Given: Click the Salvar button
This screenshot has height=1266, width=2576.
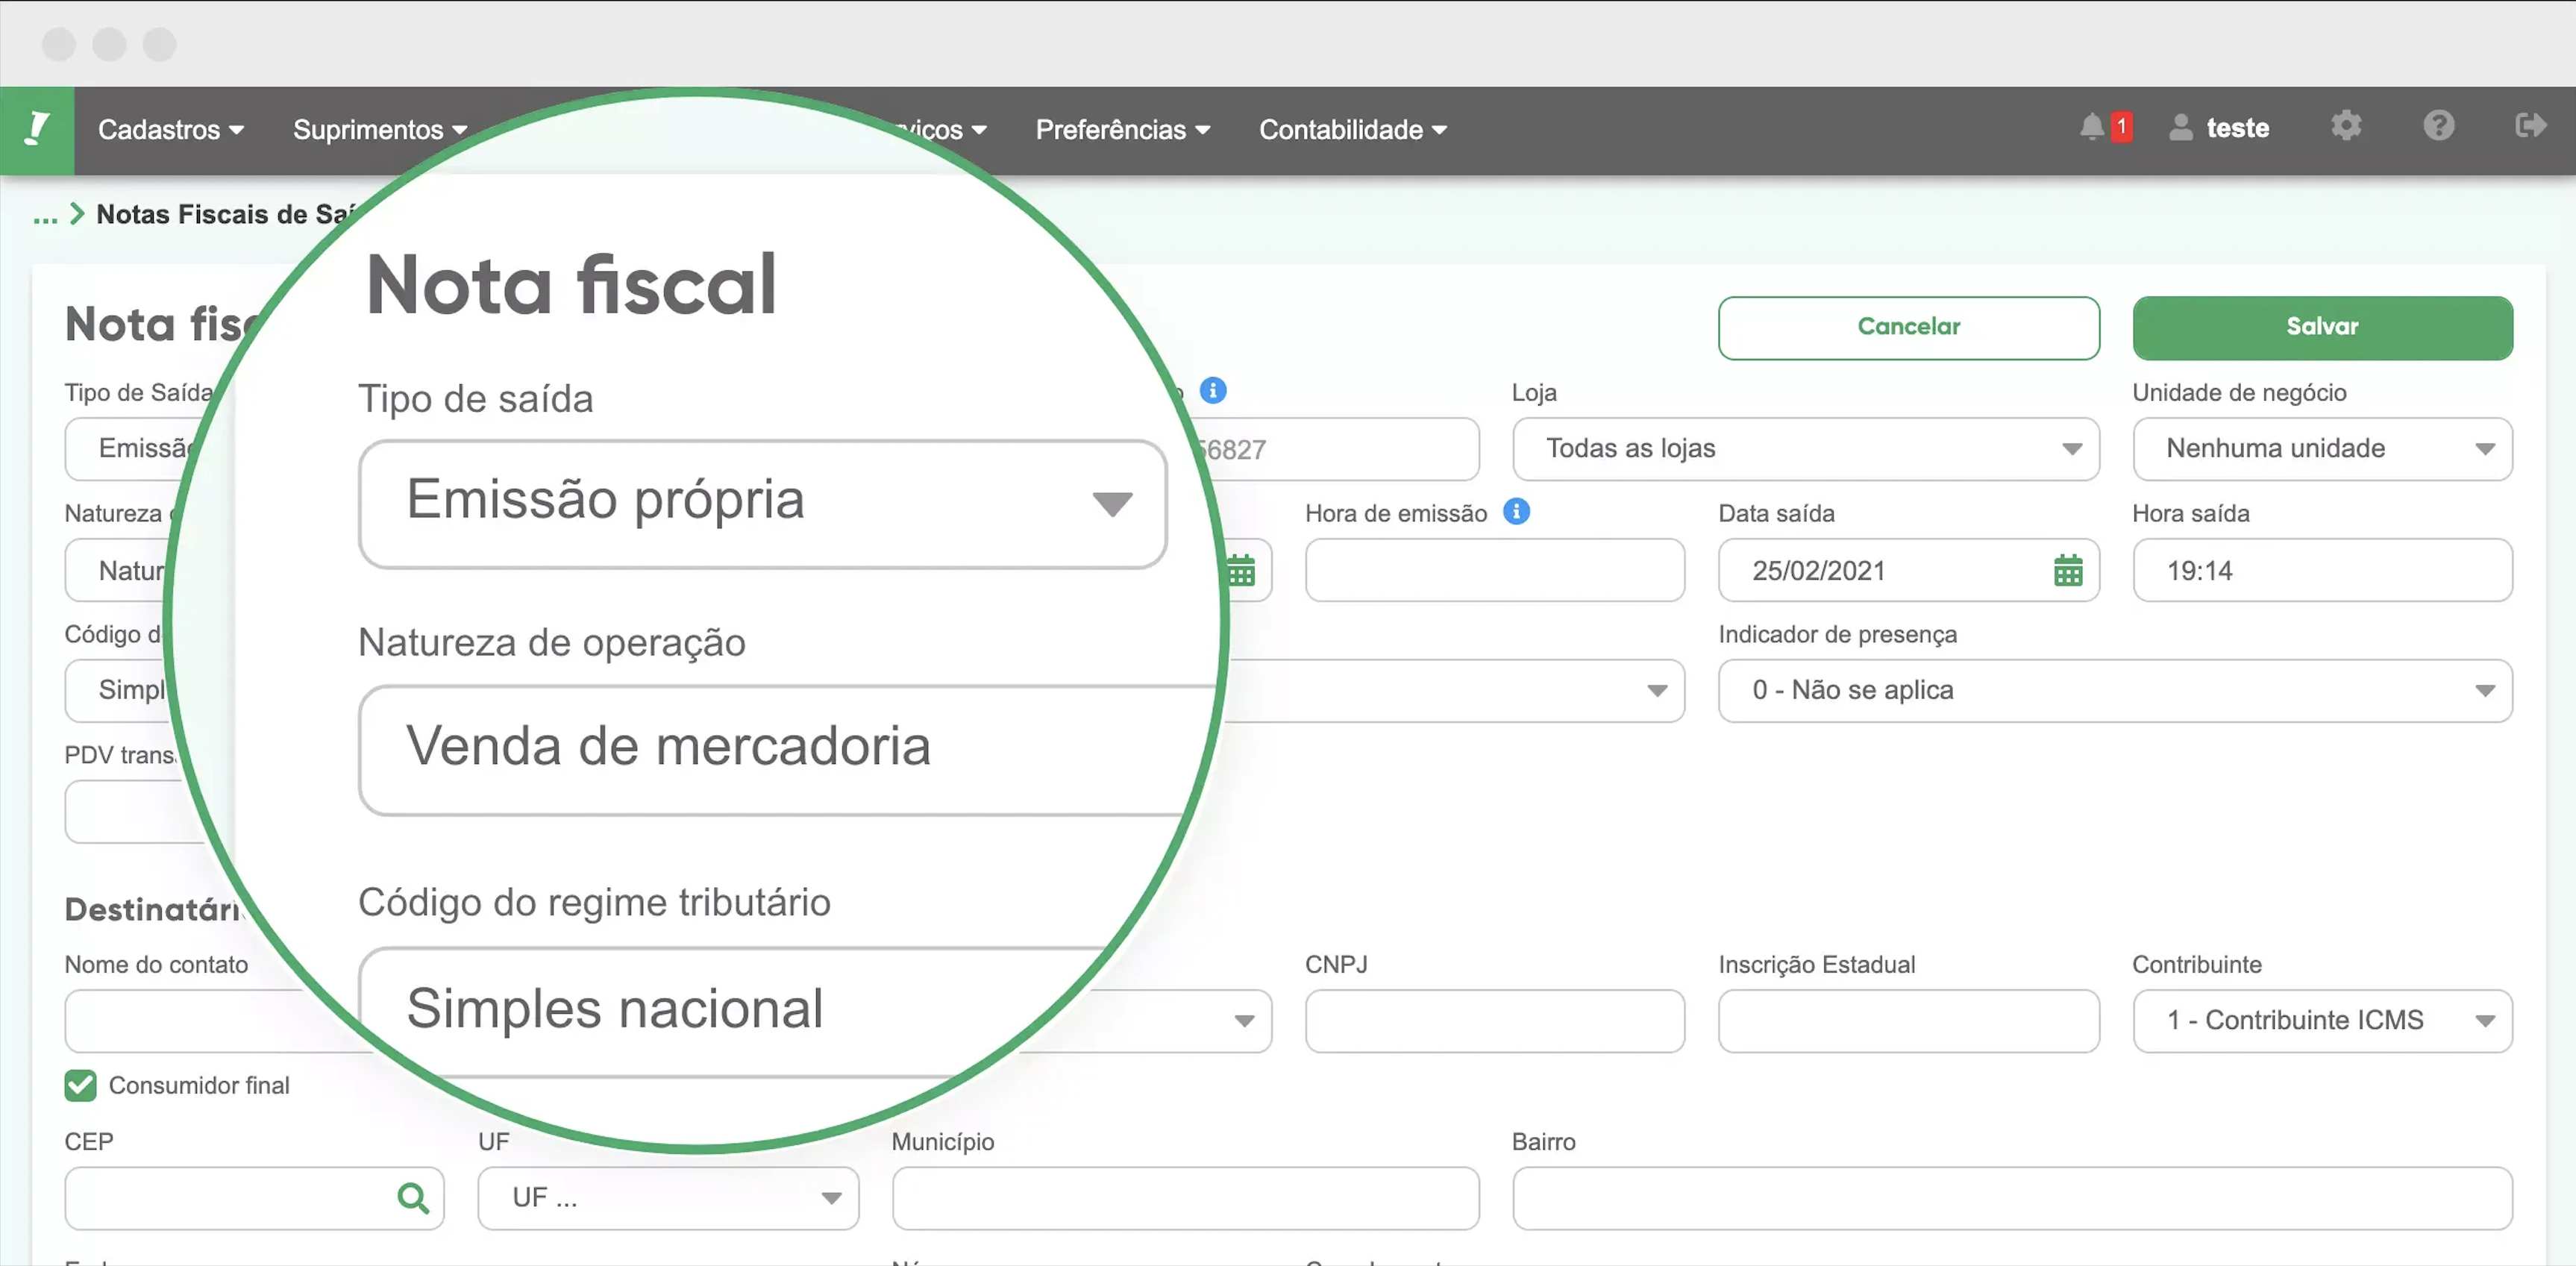Looking at the screenshot, I should click(x=2321, y=327).
